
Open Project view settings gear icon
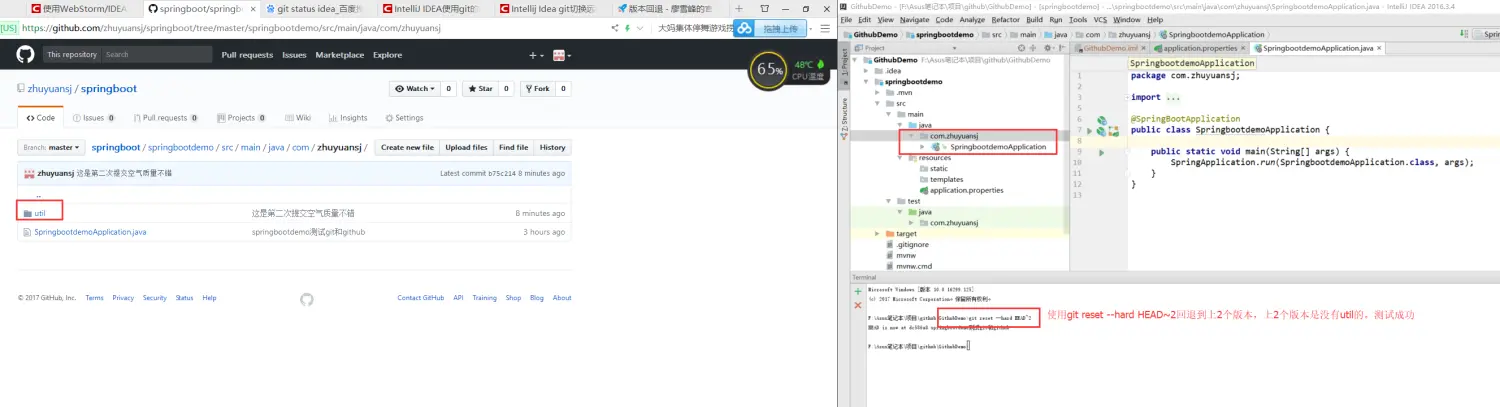tap(1047, 48)
